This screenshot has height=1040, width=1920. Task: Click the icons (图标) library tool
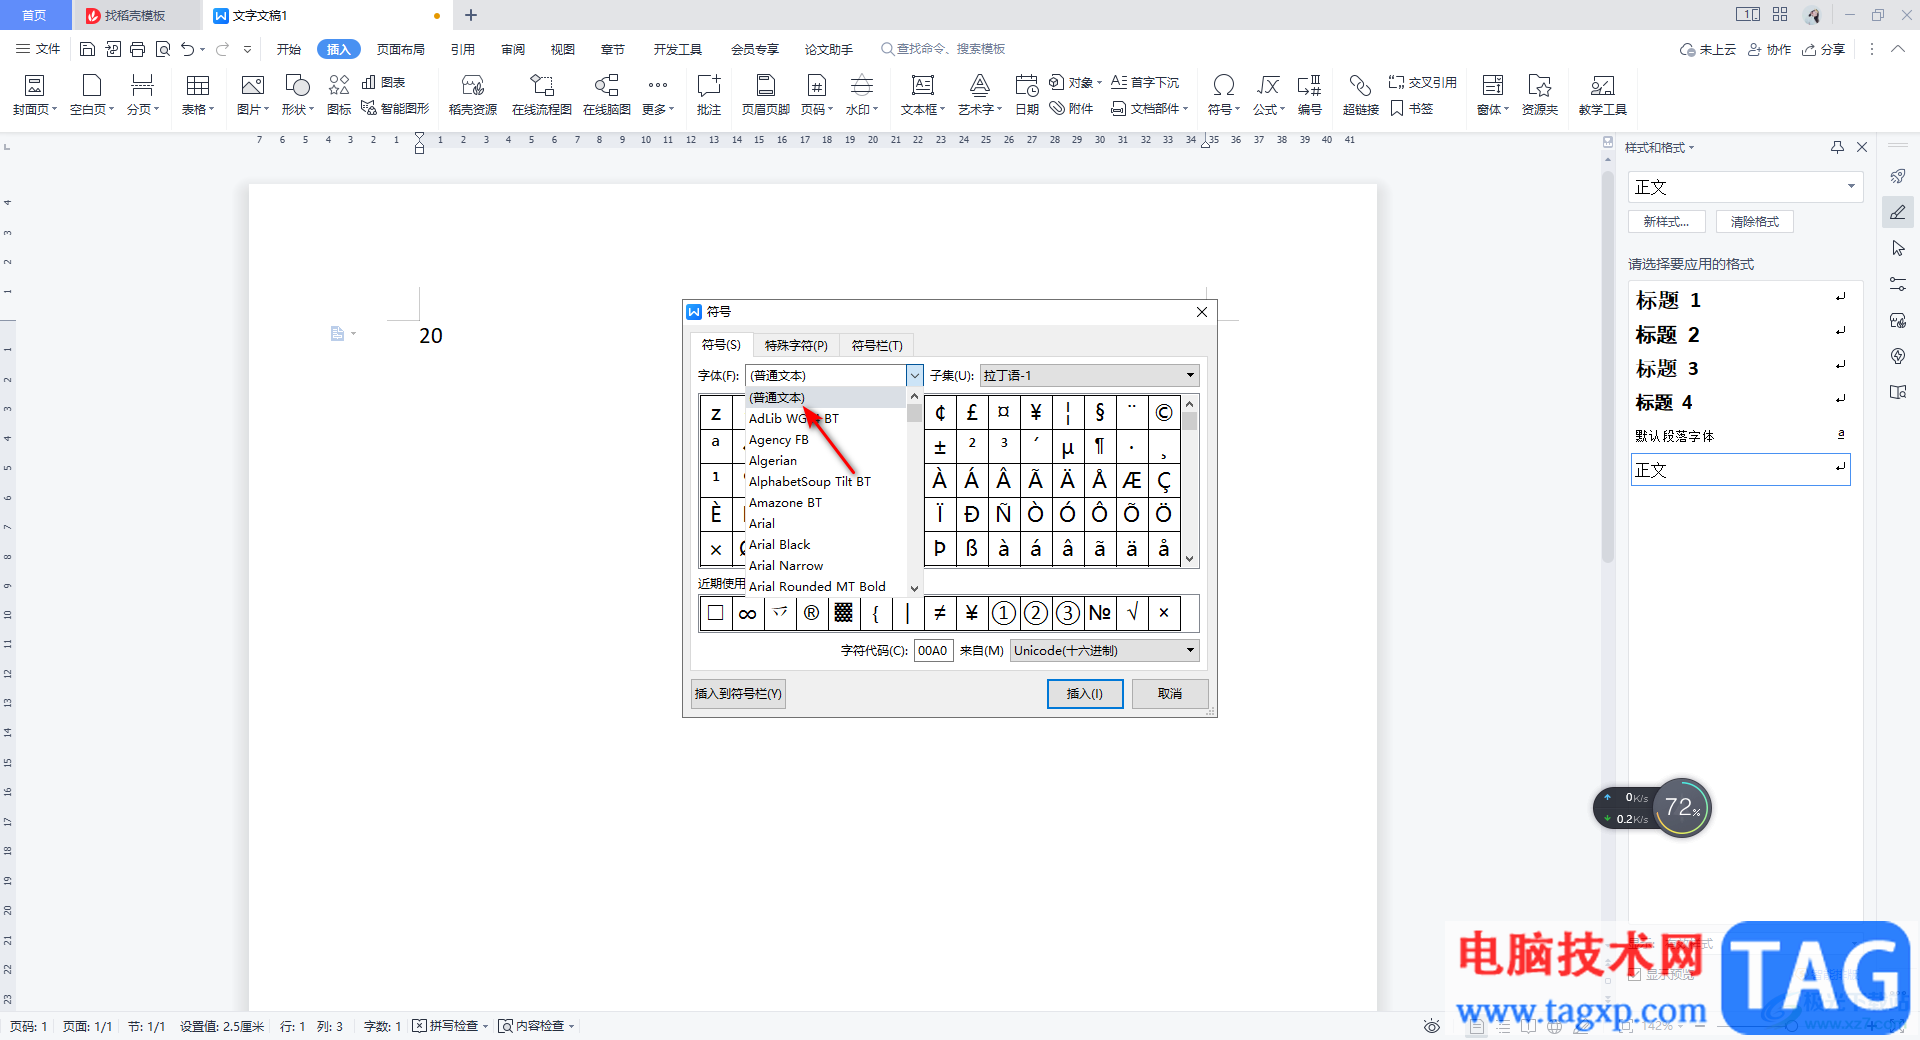(339, 95)
